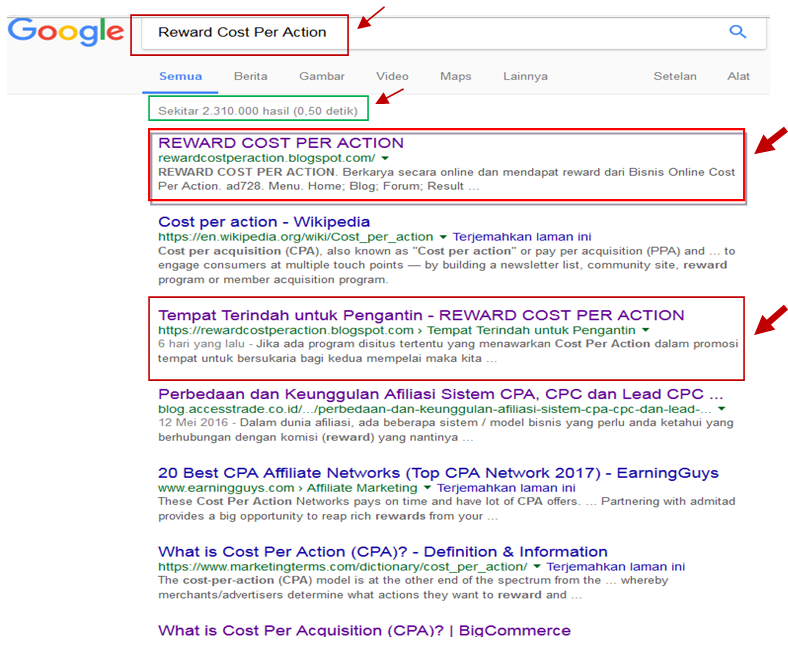Screen dimensions: 788x651
Task: Click the www.earningguys.com URL text
Action: pyautogui.click(x=226, y=488)
